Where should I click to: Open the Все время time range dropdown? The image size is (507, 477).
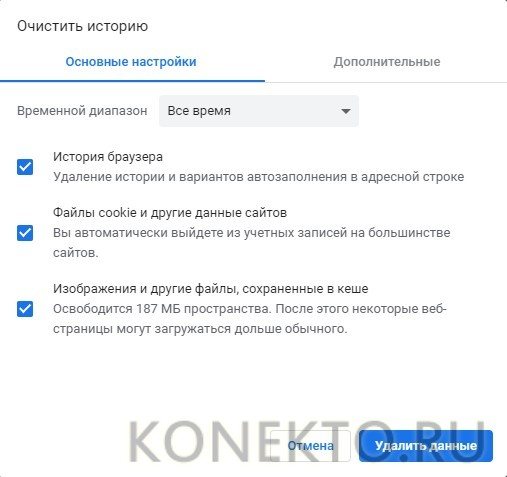tap(259, 111)
